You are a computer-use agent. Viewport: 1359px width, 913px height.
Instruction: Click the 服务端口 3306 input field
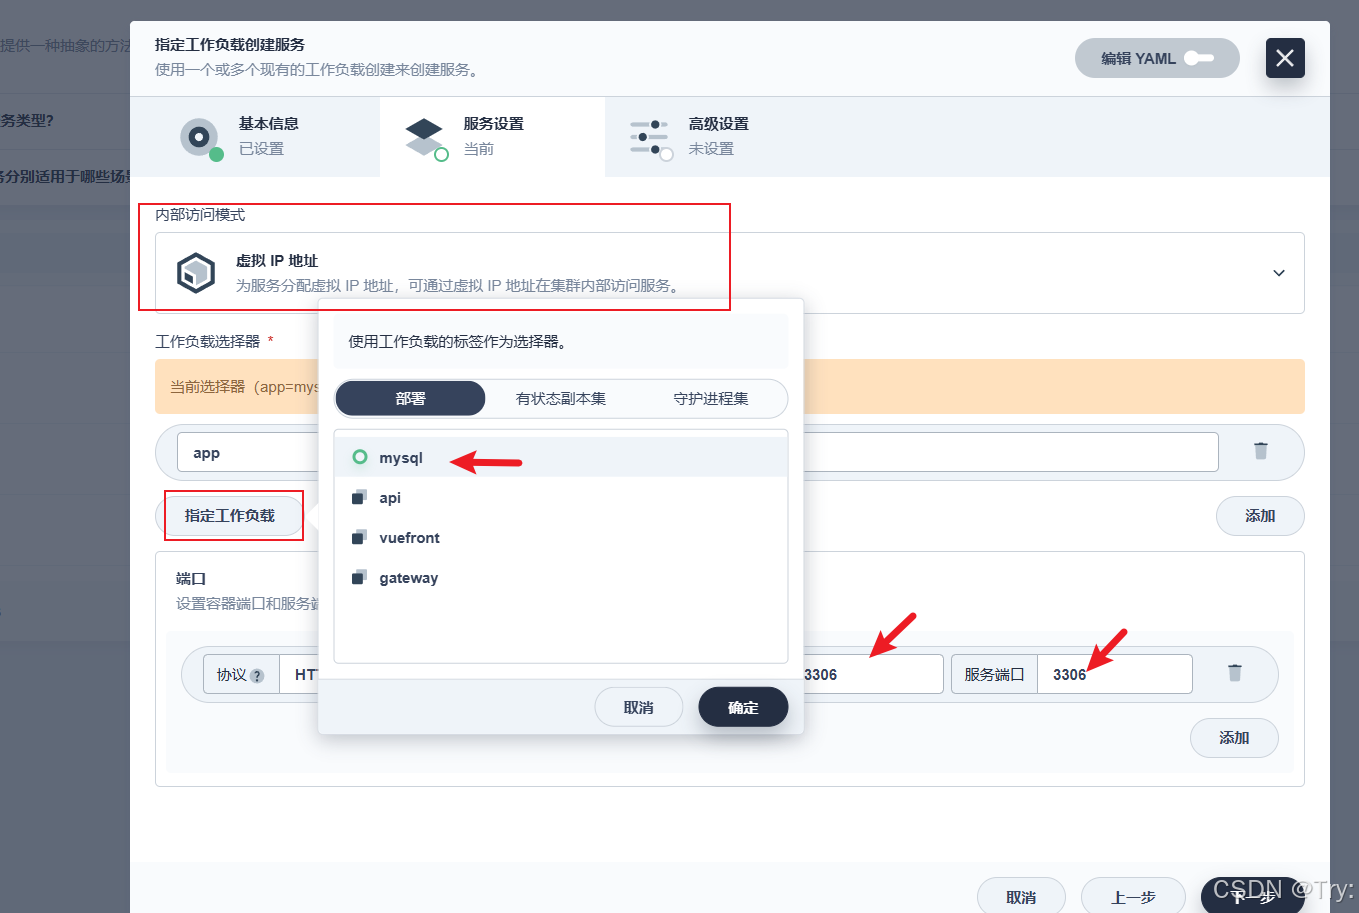1115,674
